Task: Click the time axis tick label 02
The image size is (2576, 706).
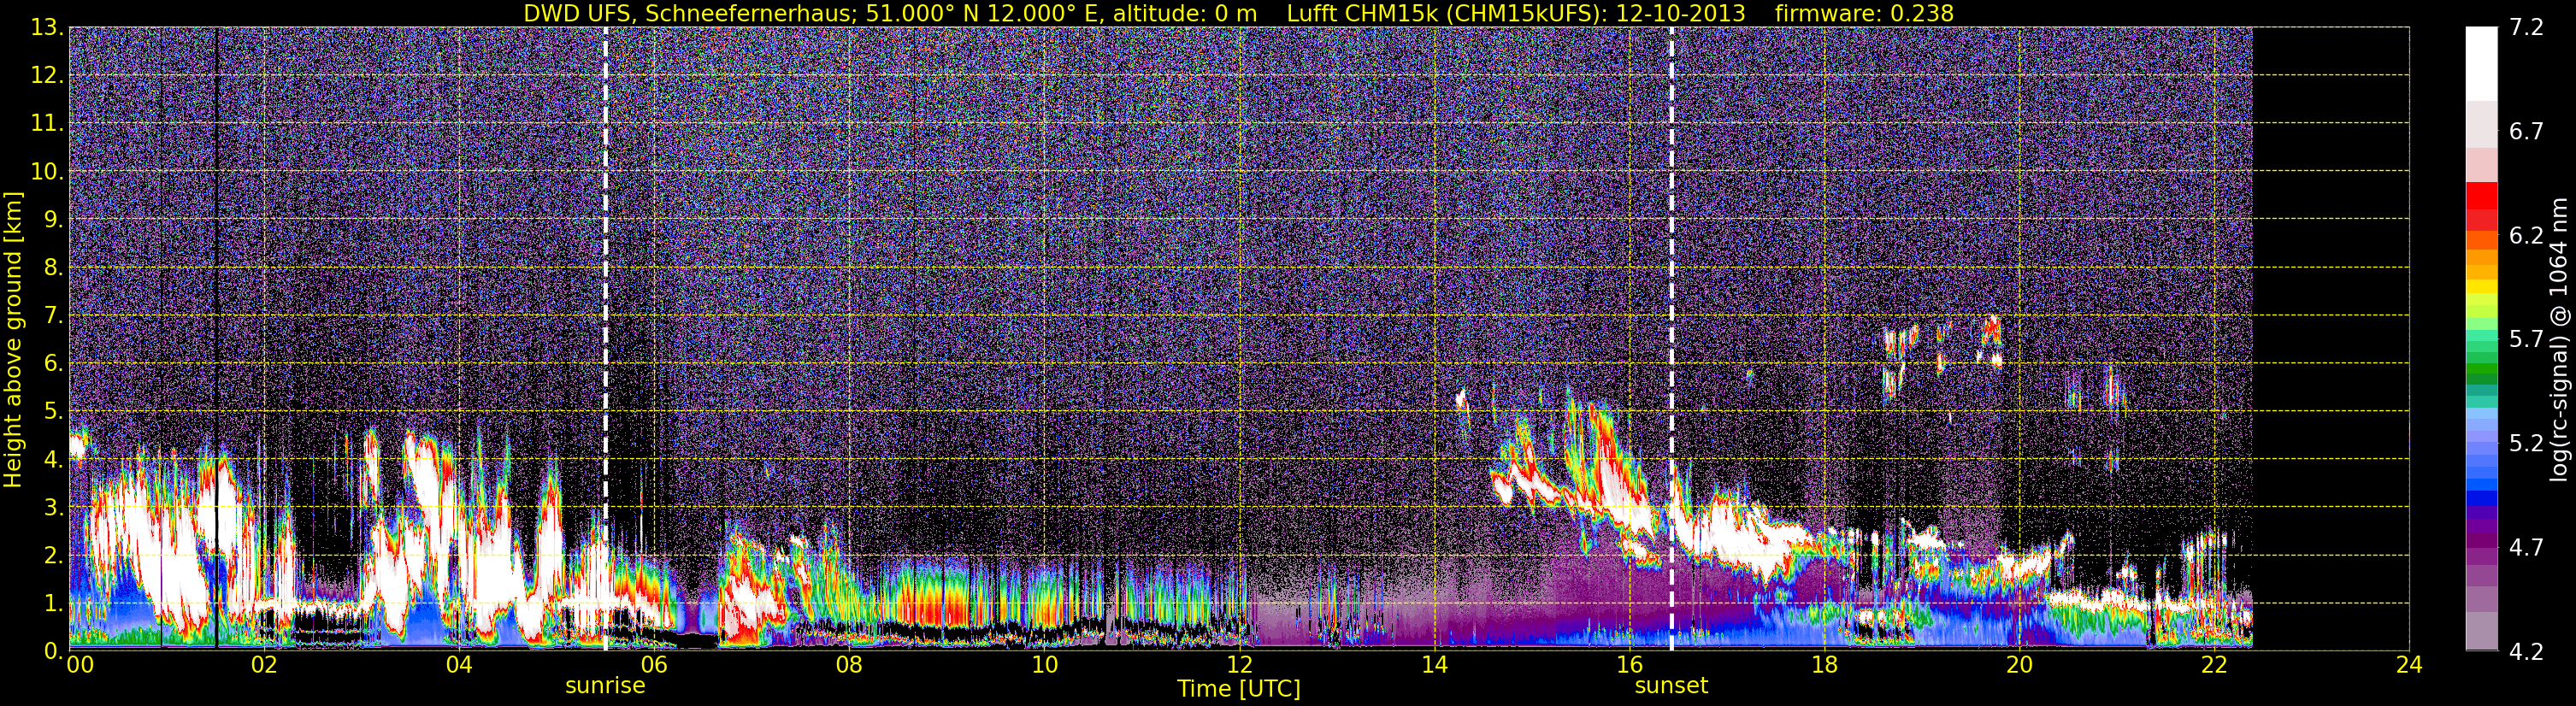Action: point(264,665)
